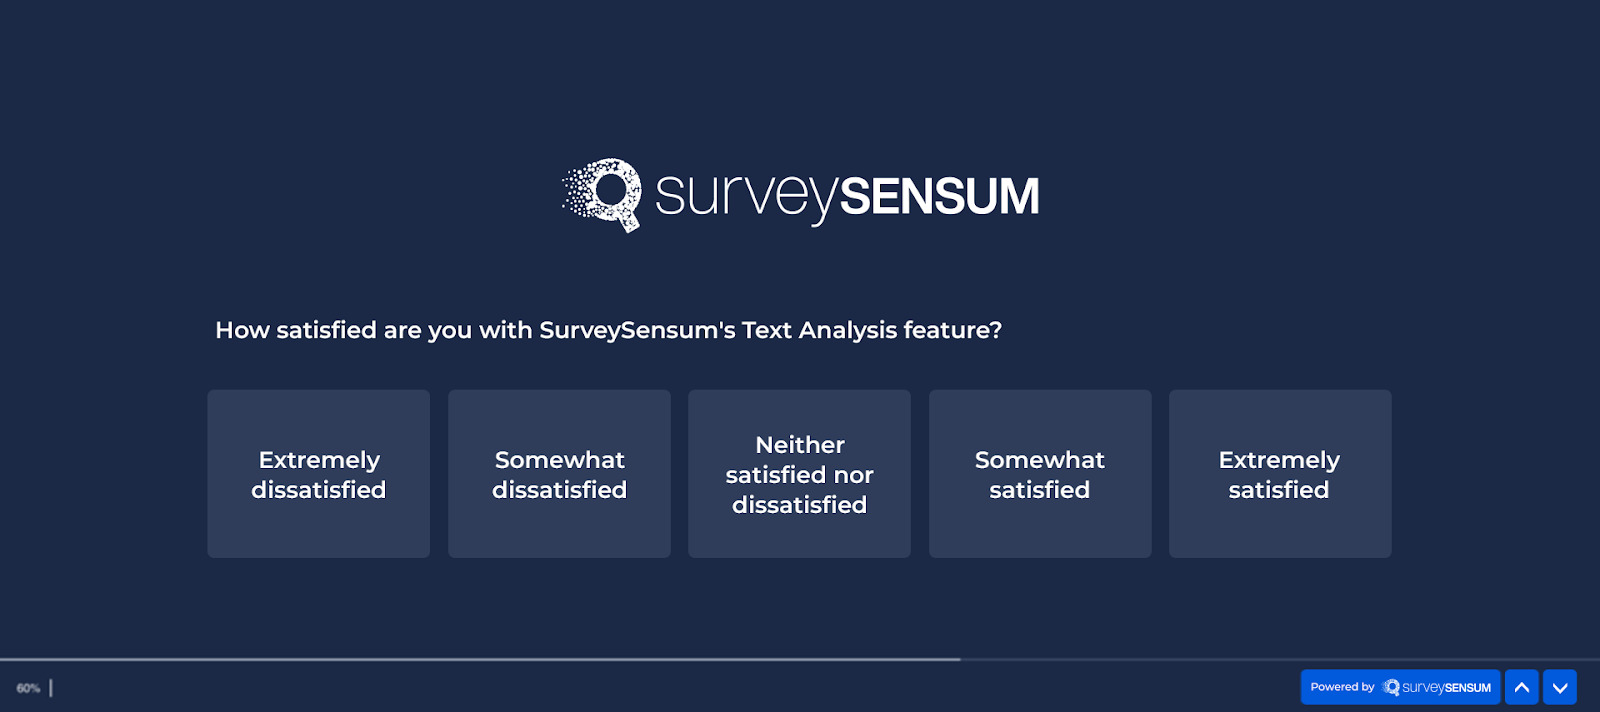This screenshot has height=712, width=1600.
Task: Click the cursor marker next to 60%
Action: coord(49,687)
